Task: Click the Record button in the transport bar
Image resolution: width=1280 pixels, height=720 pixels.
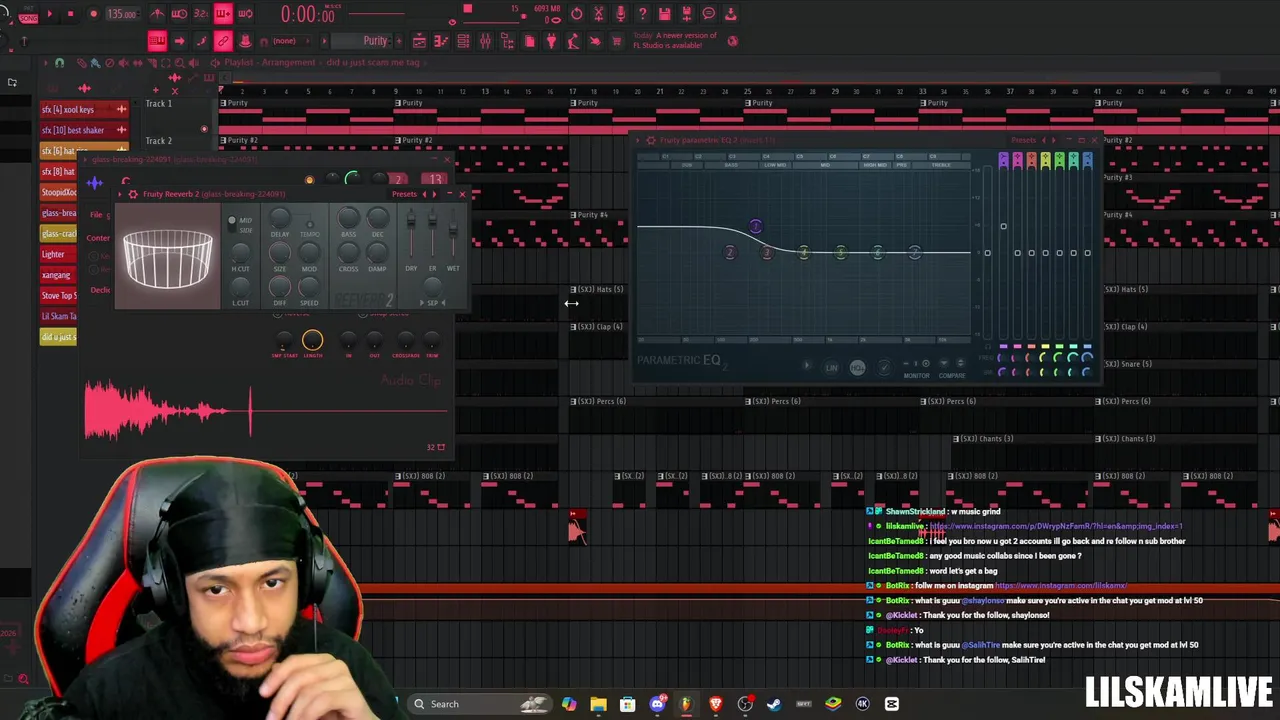Action: point(93,14)
